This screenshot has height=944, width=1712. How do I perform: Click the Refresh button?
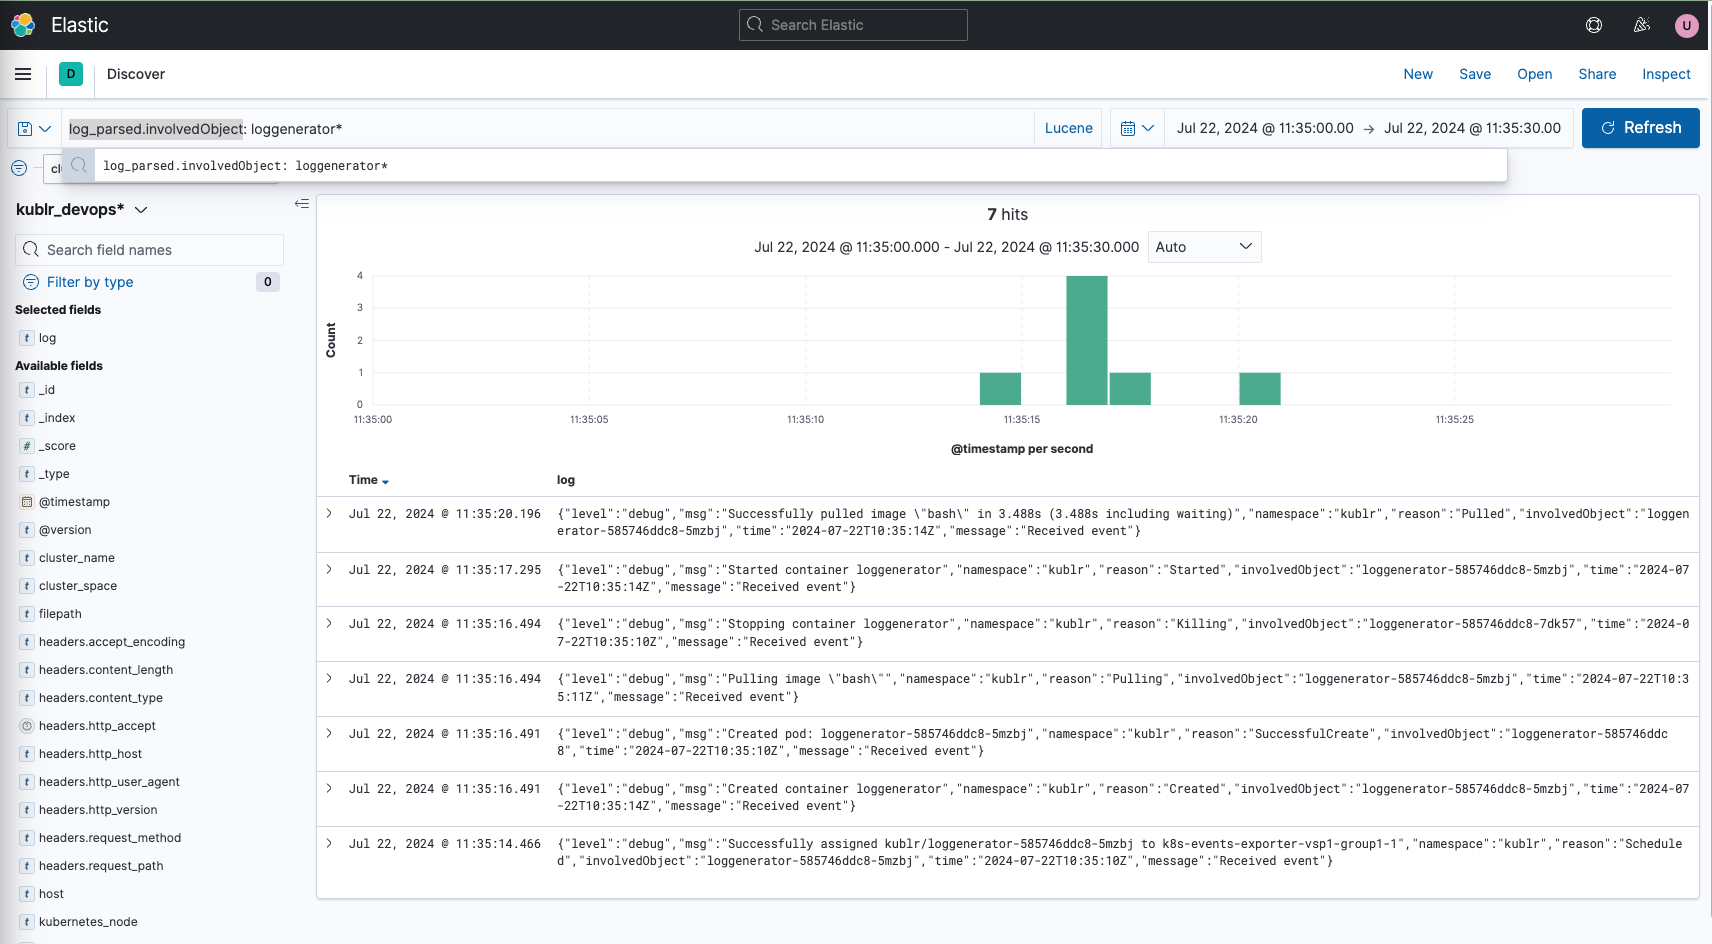pyautogui.click(x=1641, y=128)
